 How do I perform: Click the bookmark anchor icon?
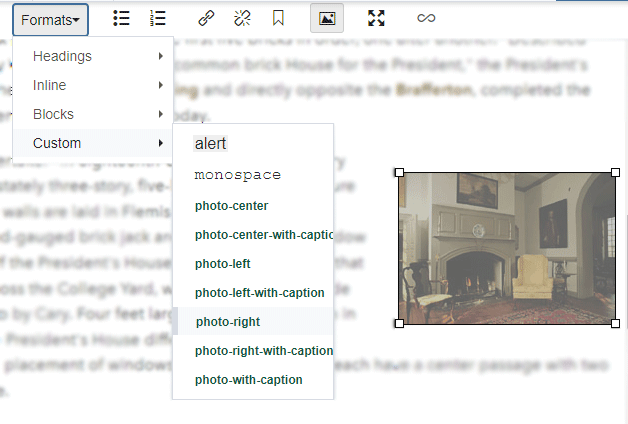click(278, 18)
